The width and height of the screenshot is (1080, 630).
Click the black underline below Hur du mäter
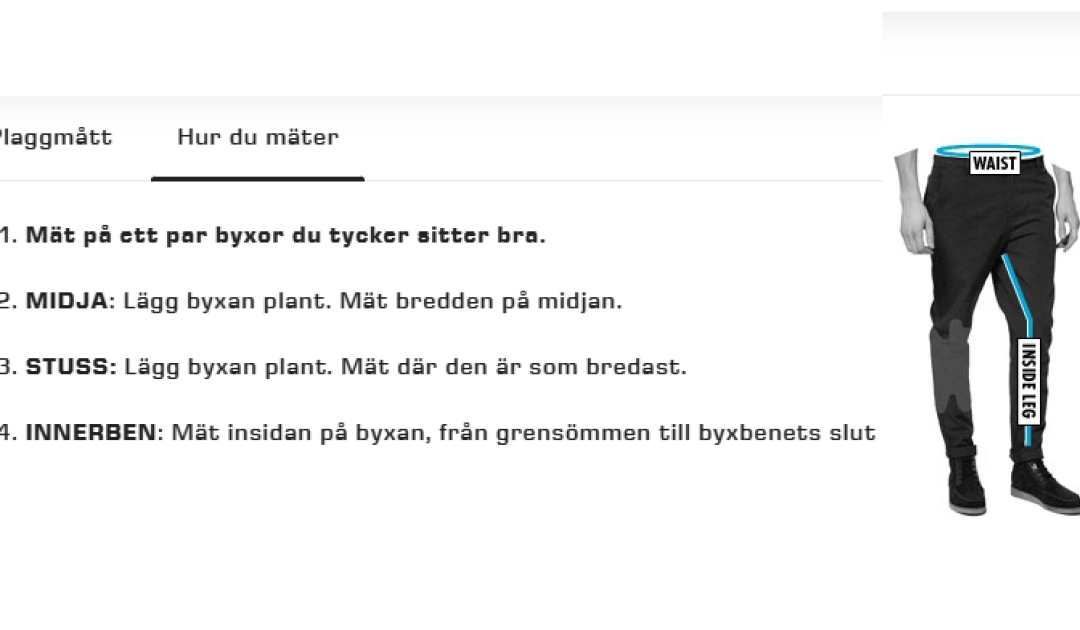click(x=257, y=179)
